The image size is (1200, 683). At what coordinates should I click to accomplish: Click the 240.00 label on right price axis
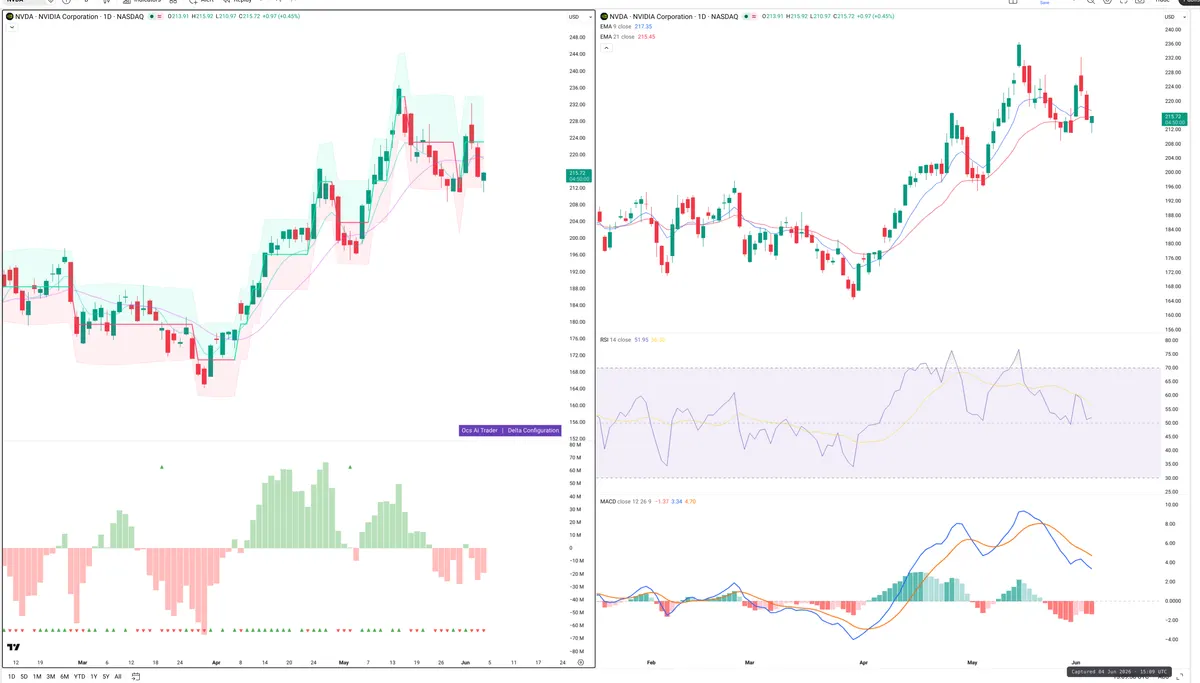[1174, 30]
